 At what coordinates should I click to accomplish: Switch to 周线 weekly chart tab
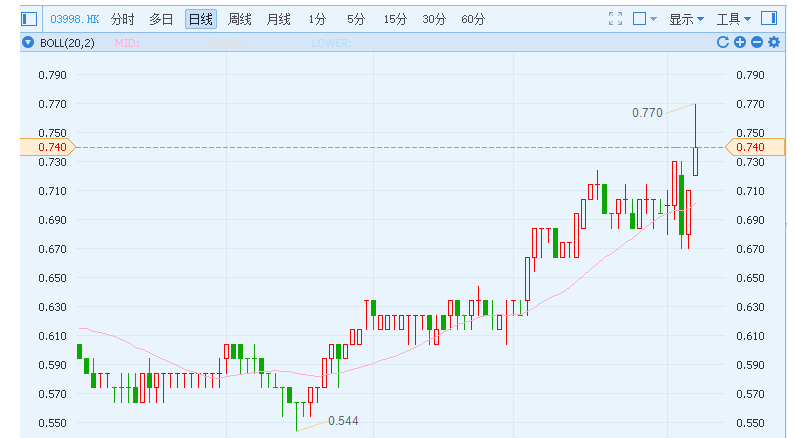point(239,19)
